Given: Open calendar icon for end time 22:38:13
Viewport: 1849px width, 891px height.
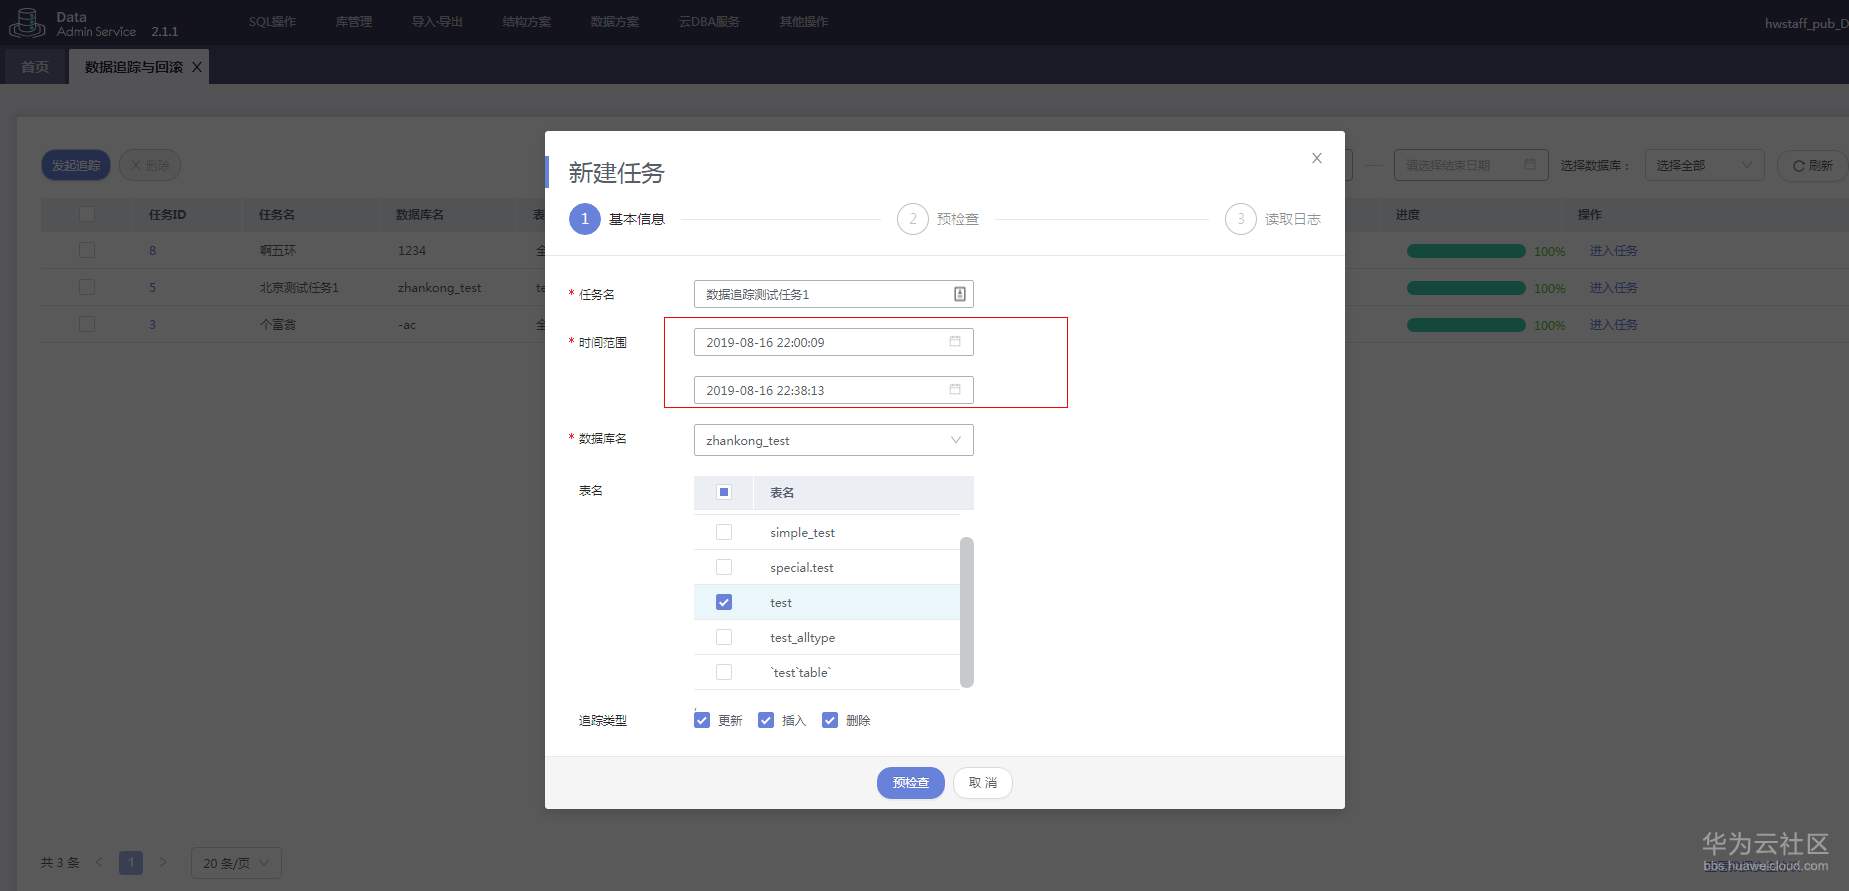Looking at the screenshot, I should point(955,390).
